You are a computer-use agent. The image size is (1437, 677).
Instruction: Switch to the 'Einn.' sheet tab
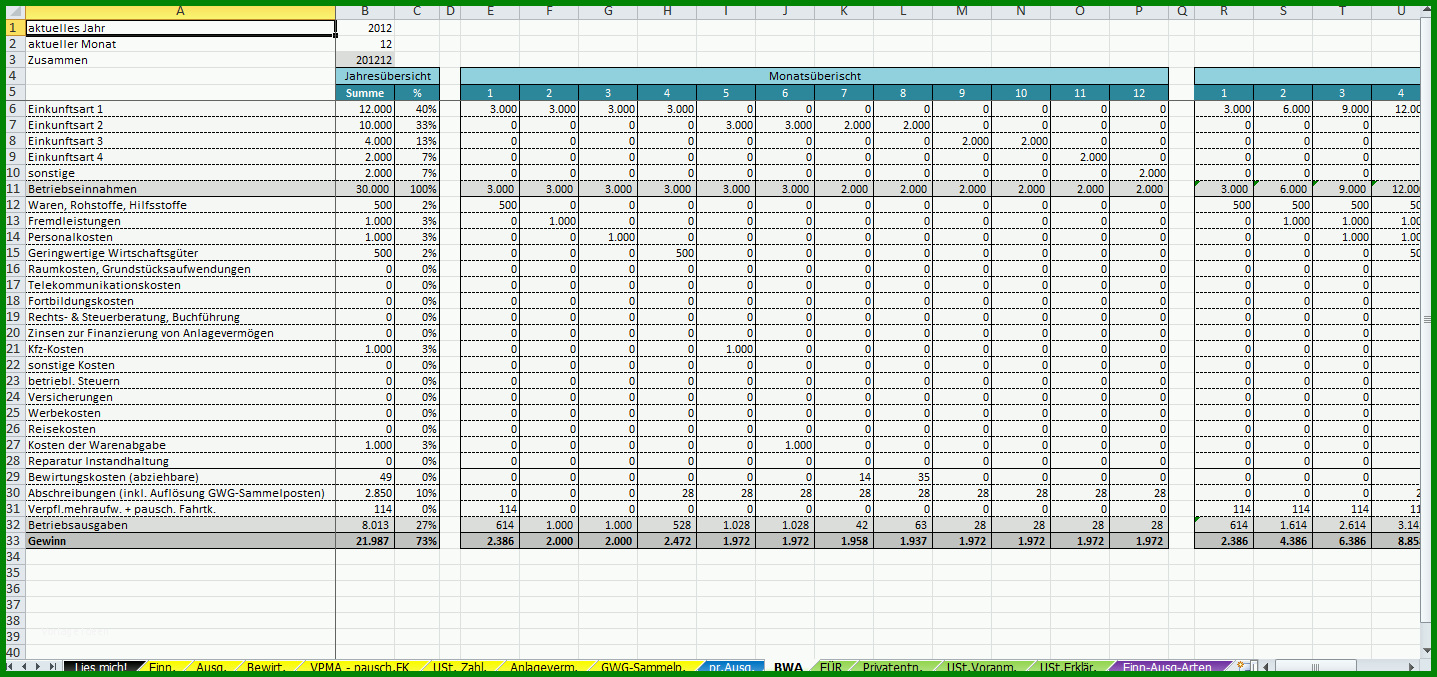[162, 667]
